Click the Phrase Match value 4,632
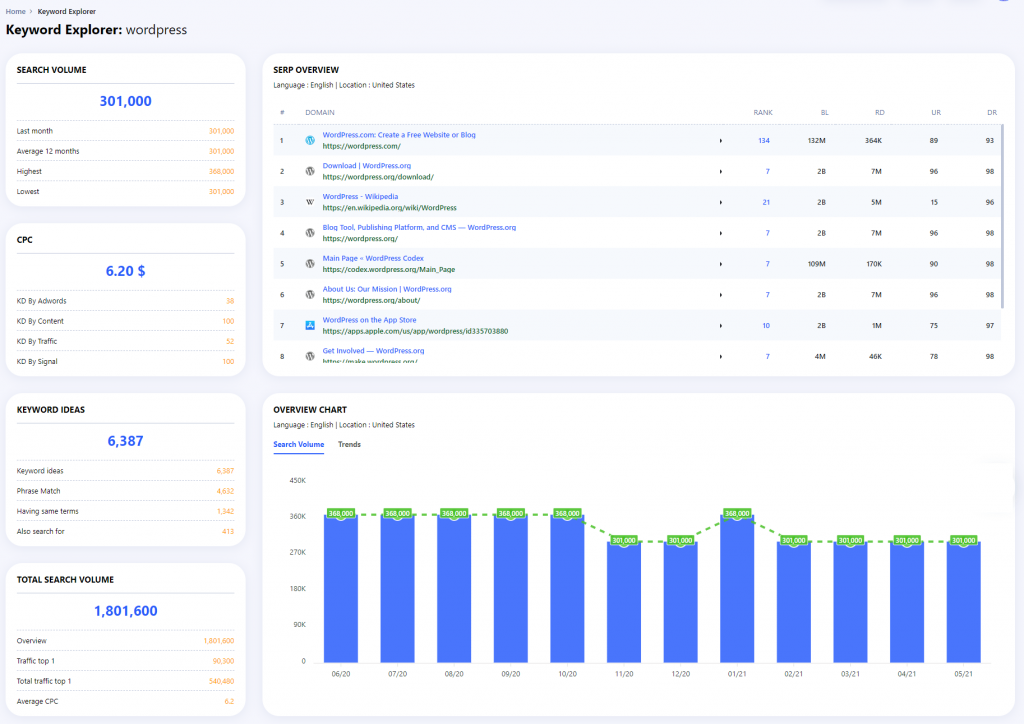This screenshot has height=724, width=1024. (x=225, y=491)
